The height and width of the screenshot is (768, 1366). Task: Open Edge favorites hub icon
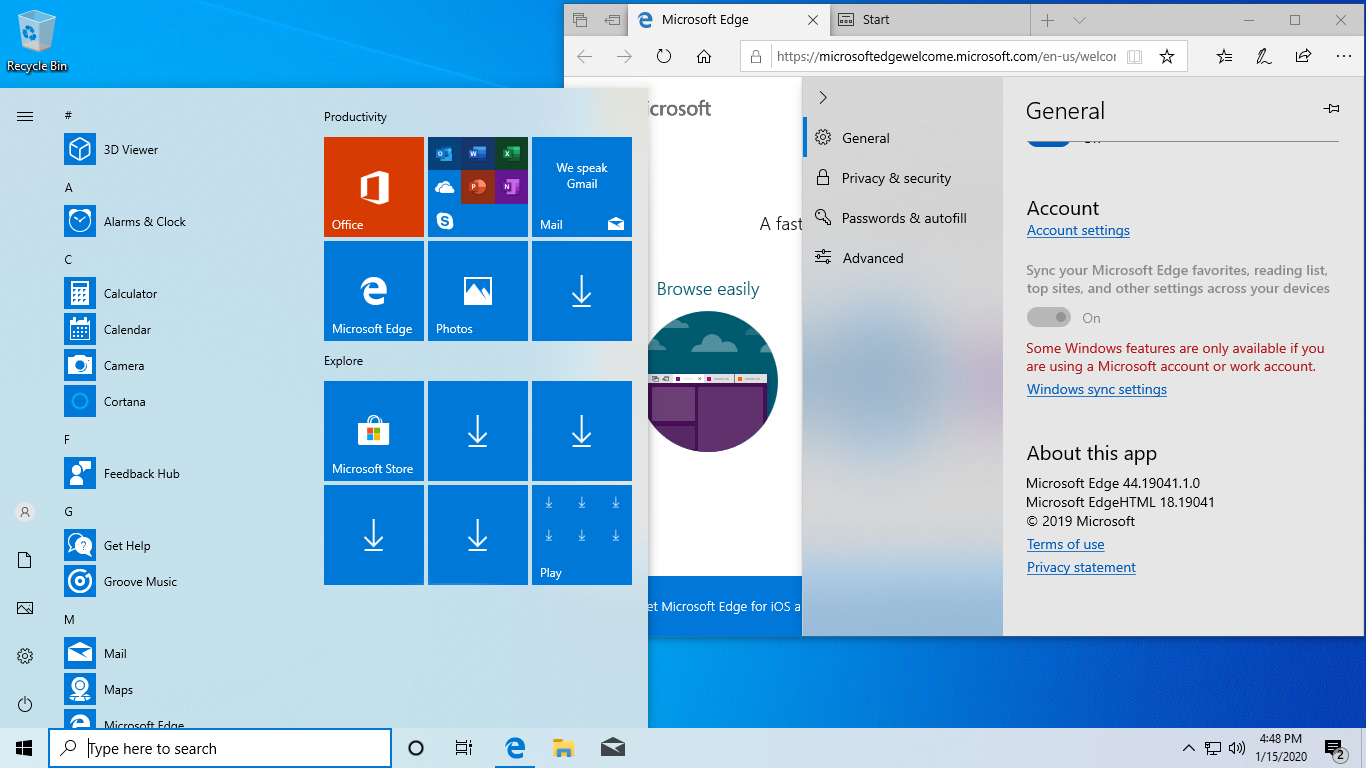[1225, 57]
